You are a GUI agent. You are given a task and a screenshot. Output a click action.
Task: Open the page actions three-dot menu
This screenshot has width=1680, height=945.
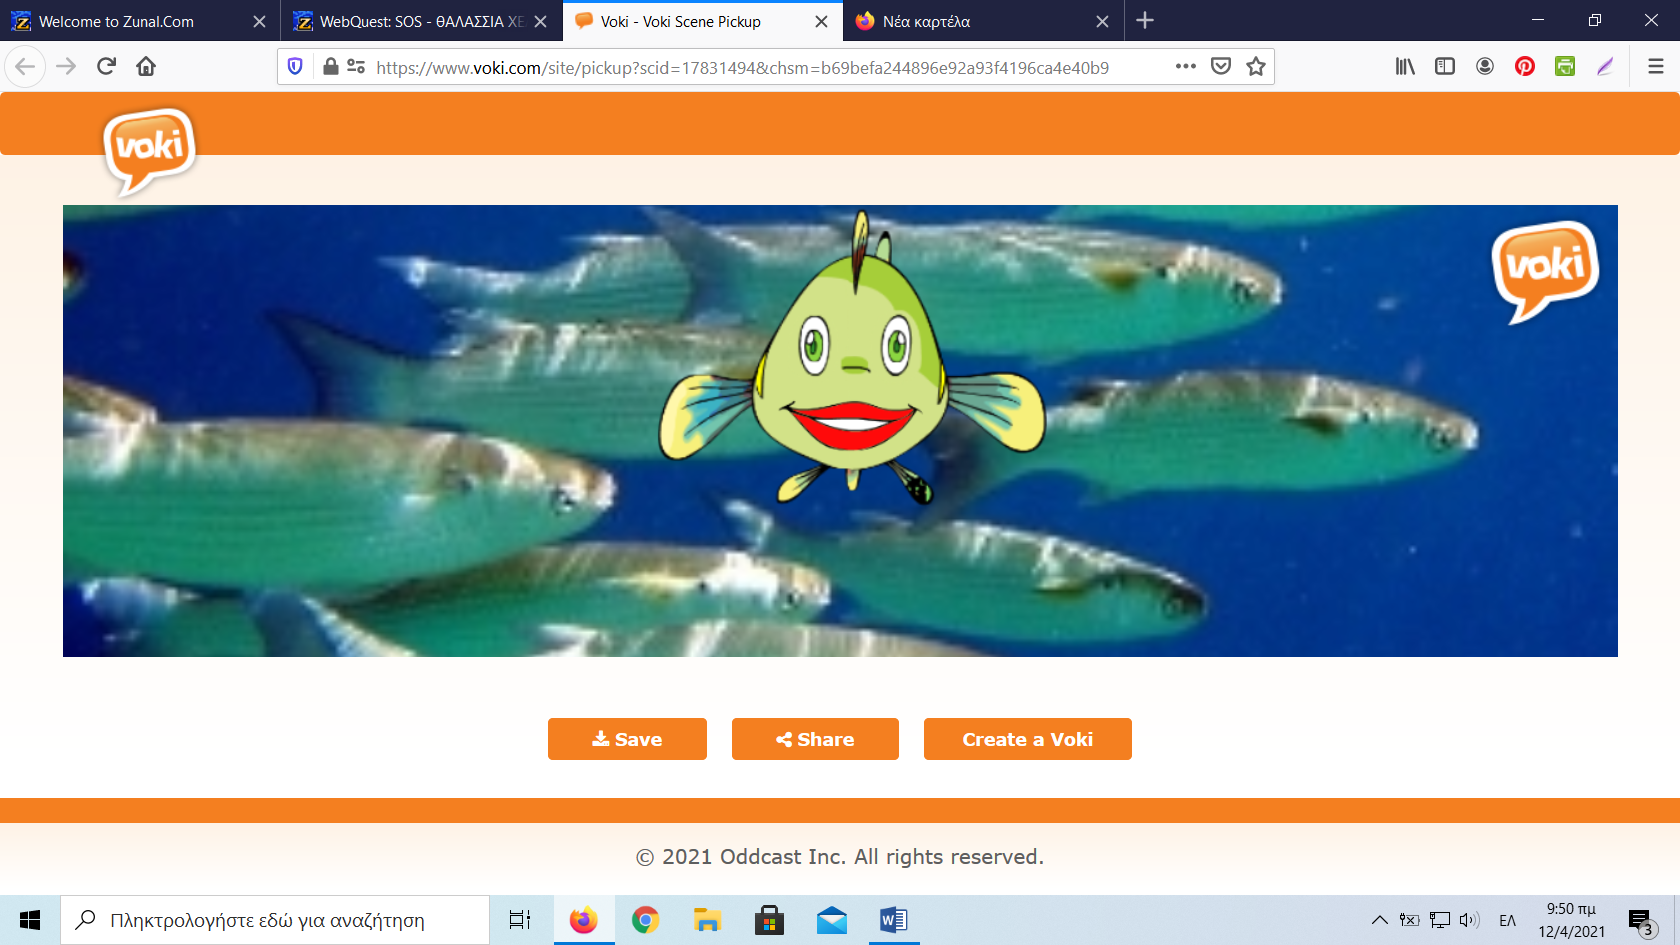(x=1186, y=67)
